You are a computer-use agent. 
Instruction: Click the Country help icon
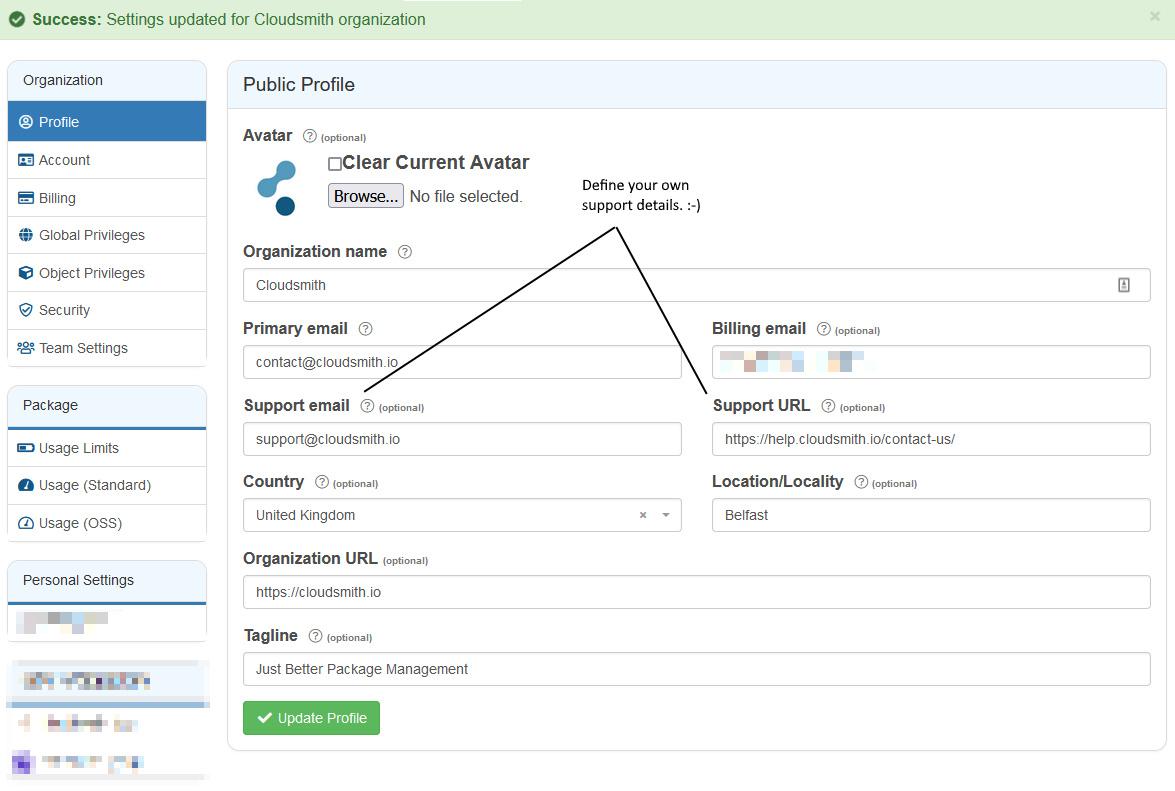[321, 482]
